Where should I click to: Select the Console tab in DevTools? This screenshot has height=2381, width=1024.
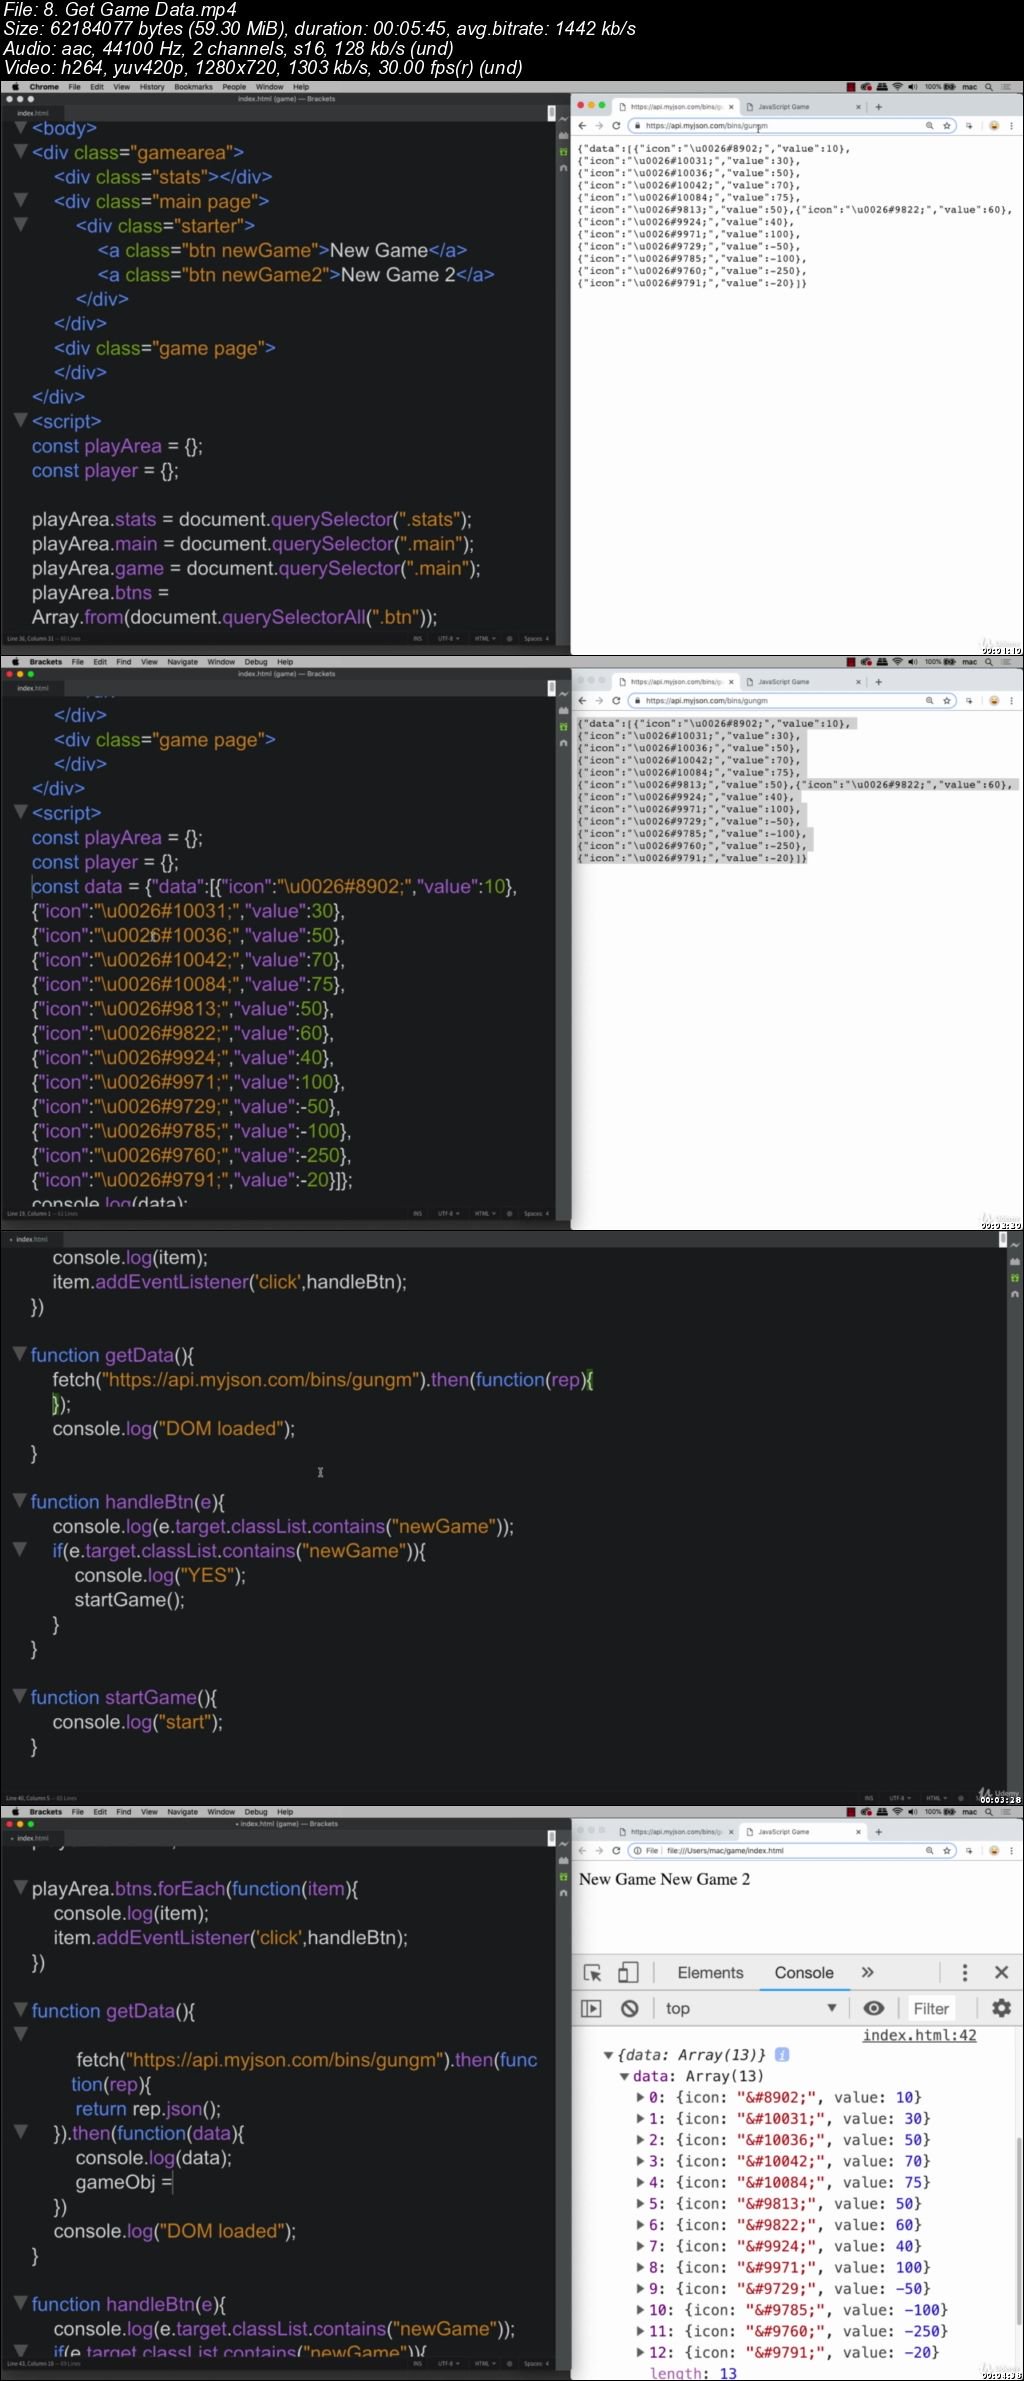click(x=804, y=1972)
